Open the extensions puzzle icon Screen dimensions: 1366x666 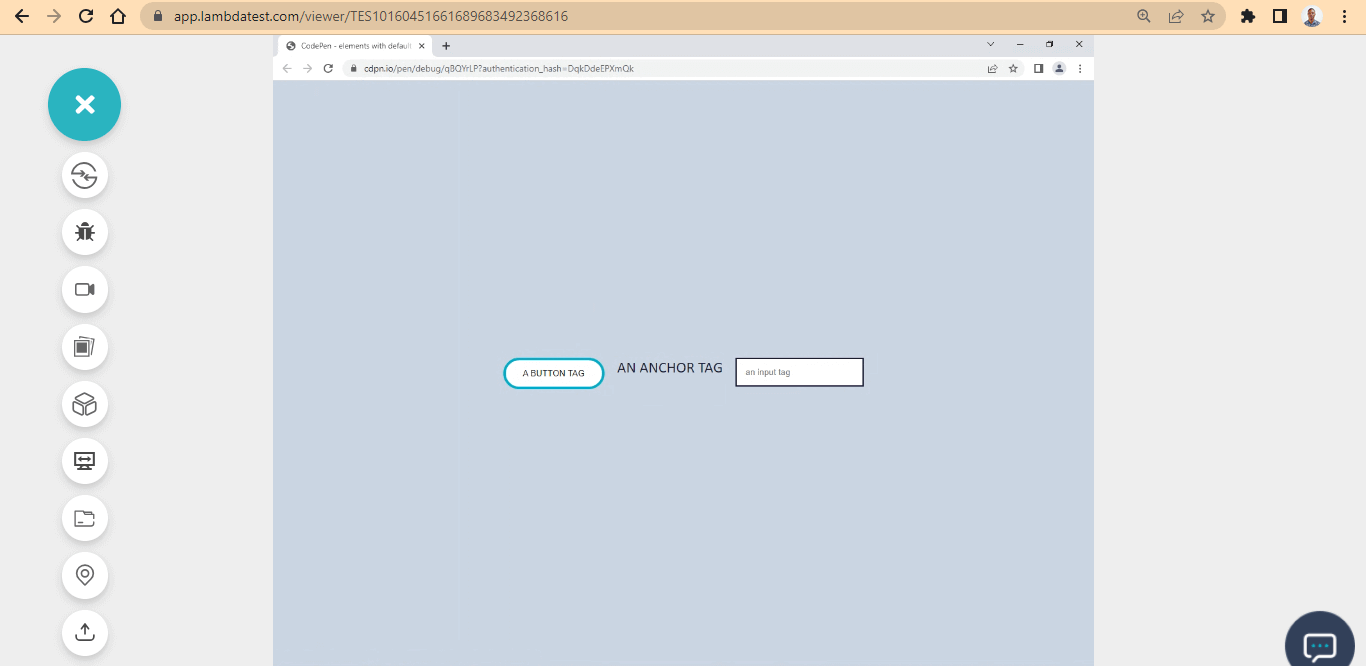click(x=1248, y=16)
